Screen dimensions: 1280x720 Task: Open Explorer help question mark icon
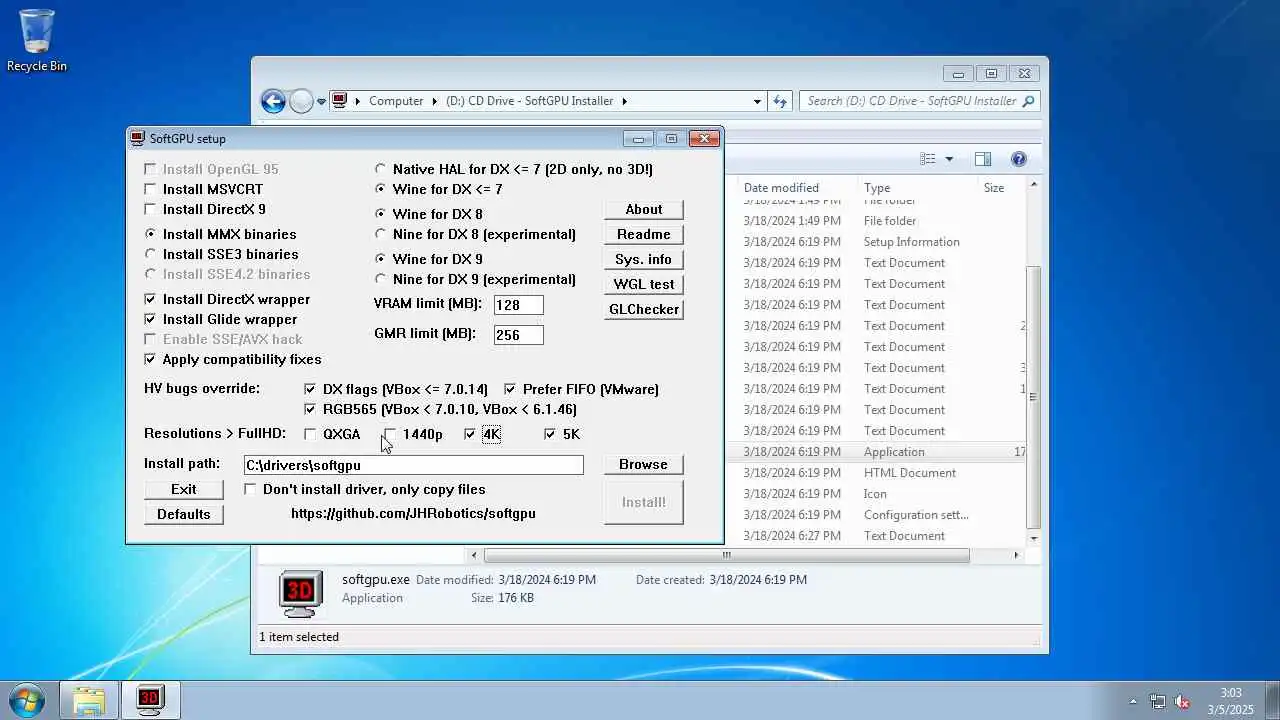pyautogui.click(x=1018, y=159)
